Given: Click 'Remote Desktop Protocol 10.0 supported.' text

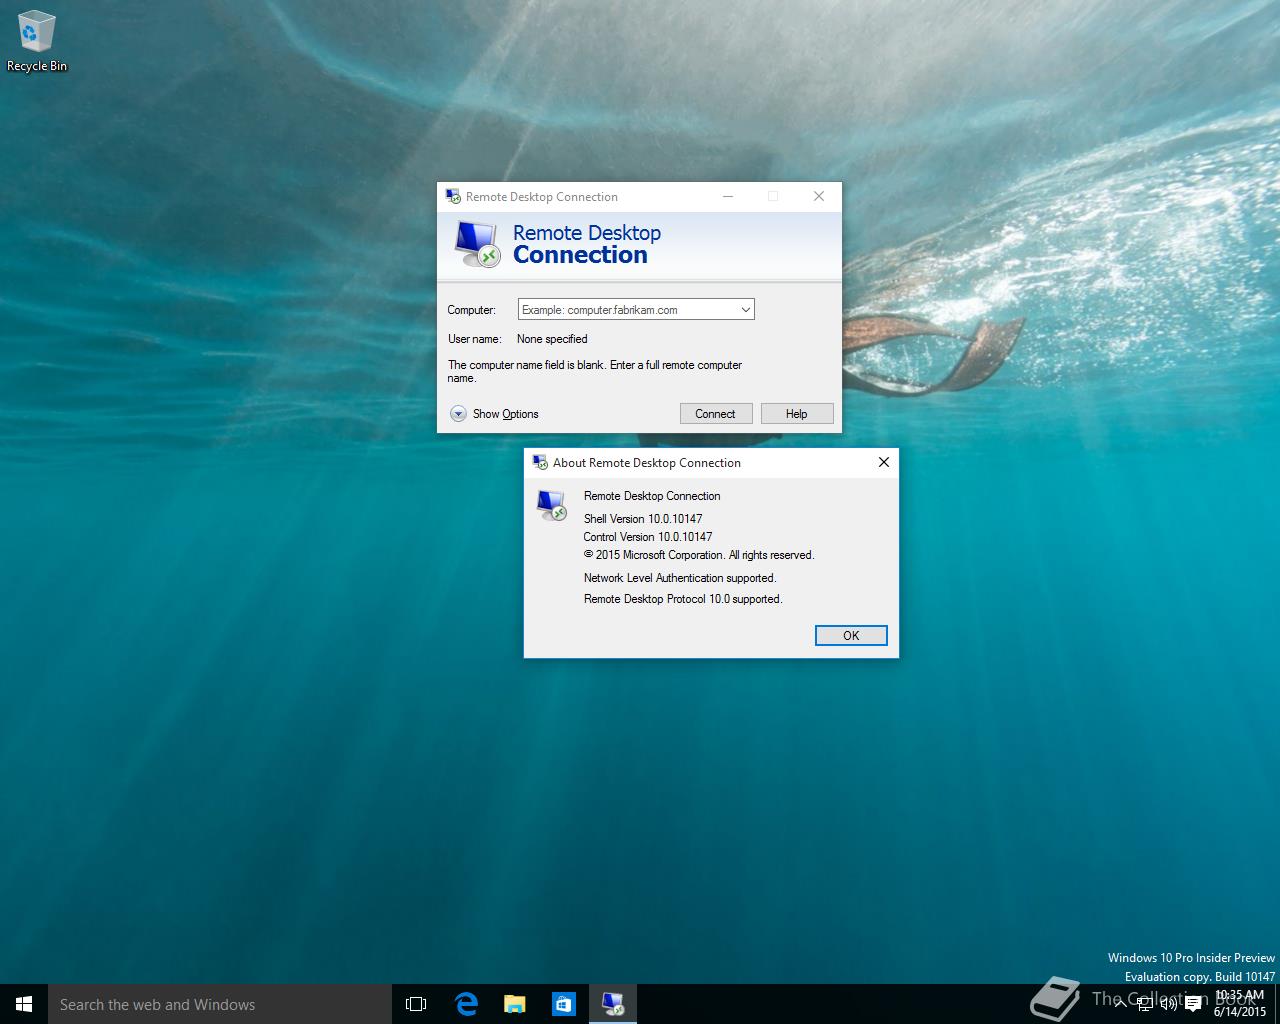Looking at the screenshot, I should [683, 599].
